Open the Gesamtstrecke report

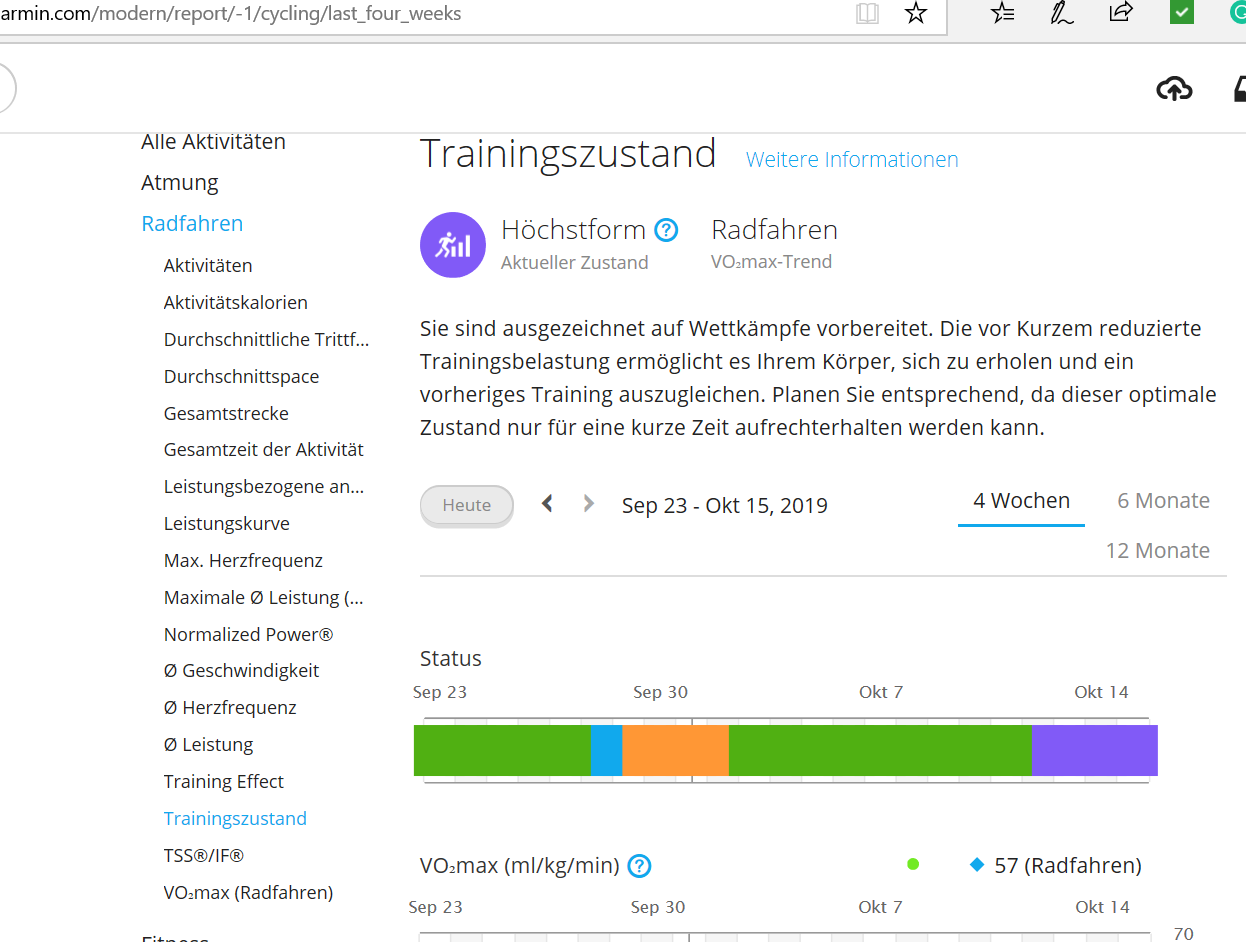226,414
